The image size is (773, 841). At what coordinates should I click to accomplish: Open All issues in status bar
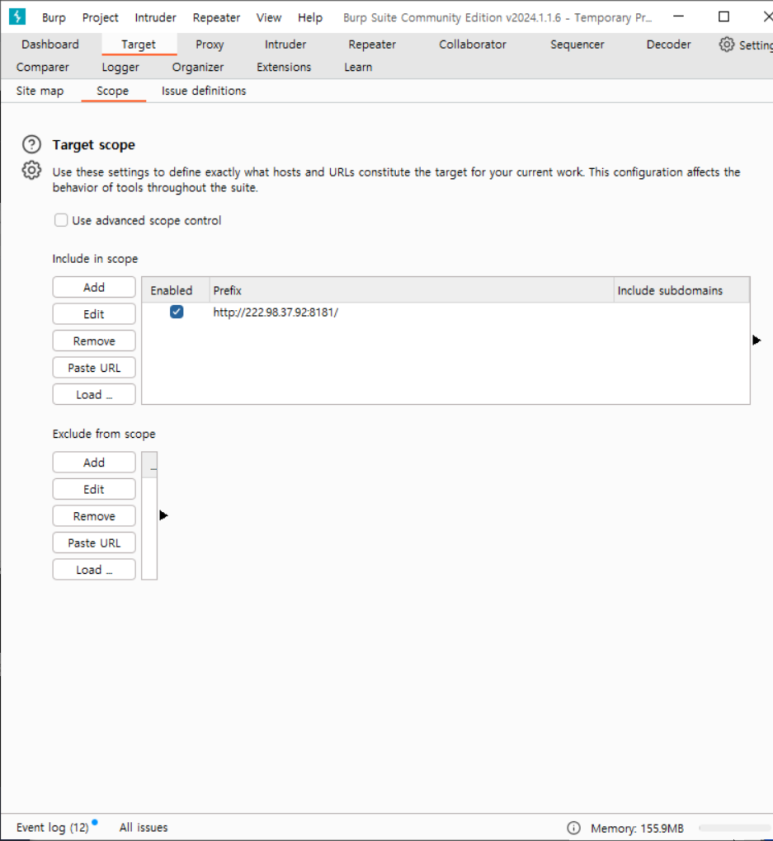143,828
